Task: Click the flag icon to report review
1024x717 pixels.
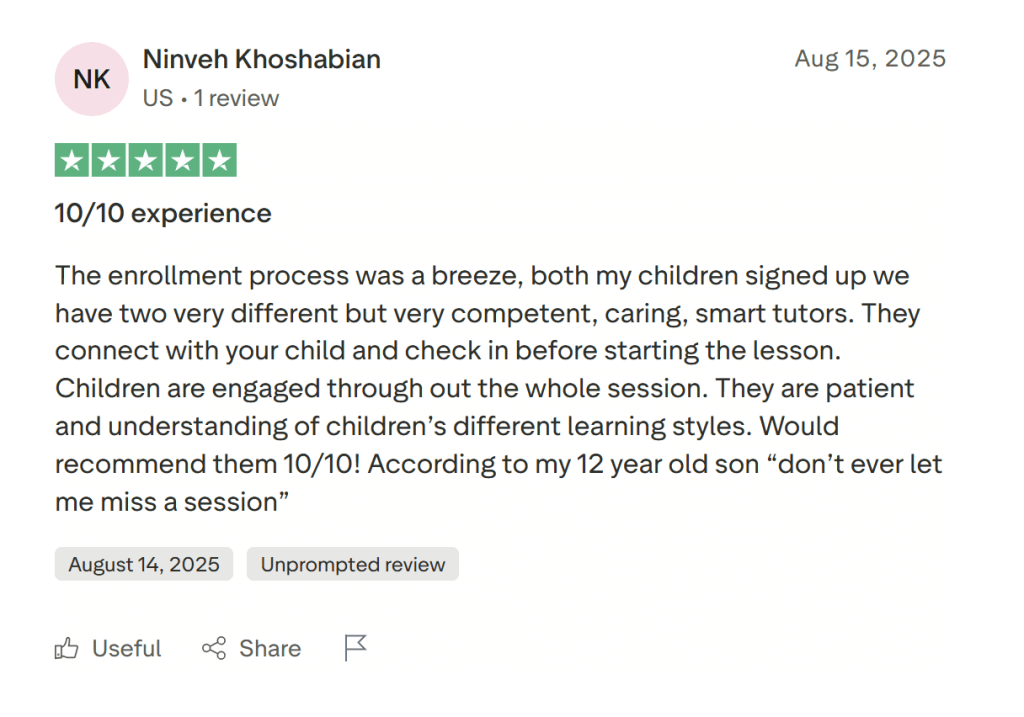Action: tap(355, 648)
